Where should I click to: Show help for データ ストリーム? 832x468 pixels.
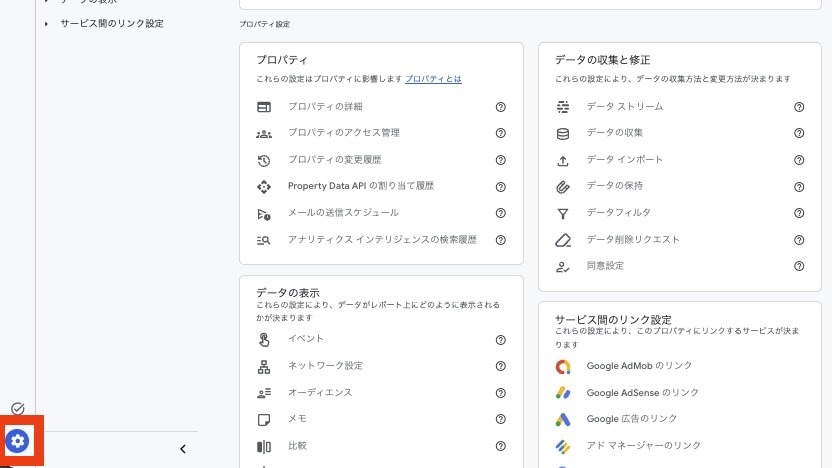coord(799,107)
